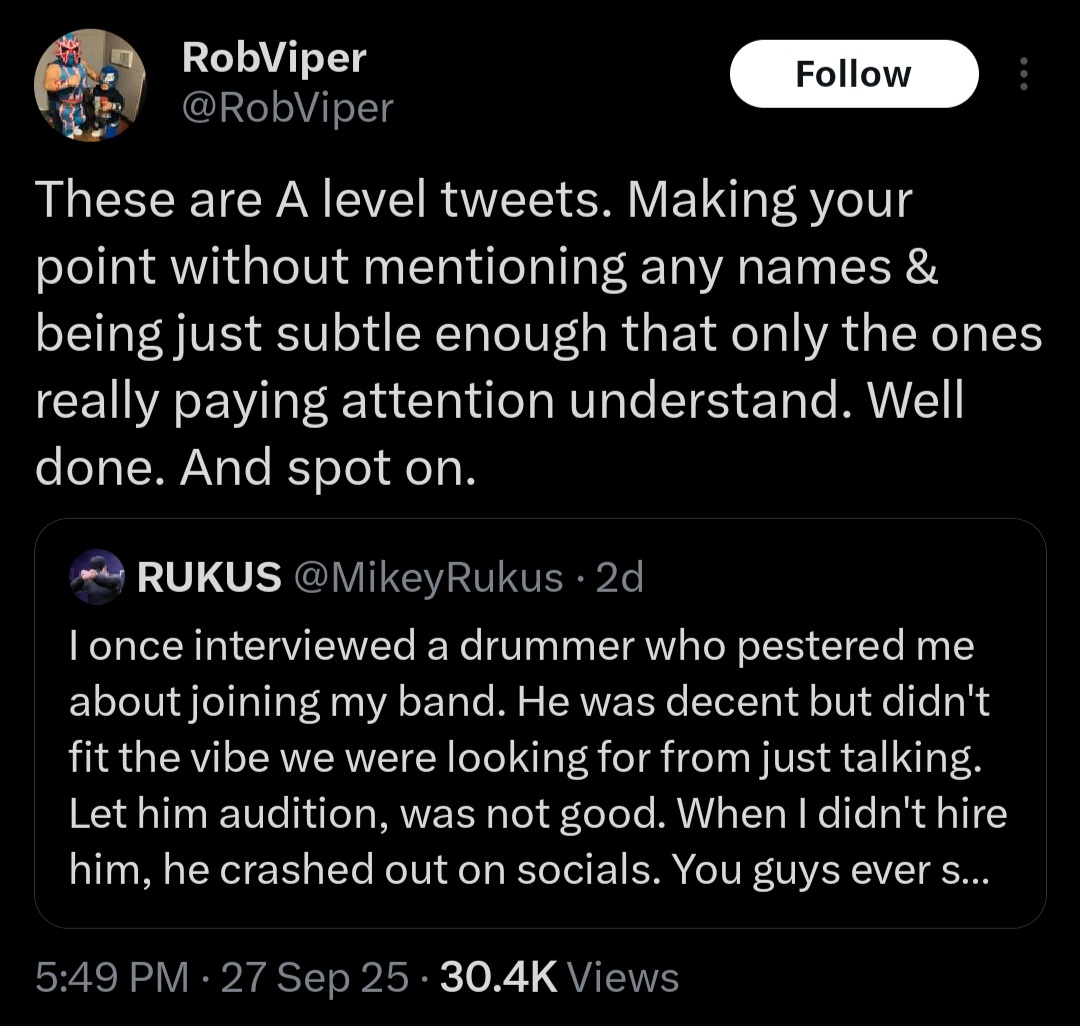The image size is (1080, 1026).
Task: Open the quoted tweet about the drummer
Action: [540, 760]
